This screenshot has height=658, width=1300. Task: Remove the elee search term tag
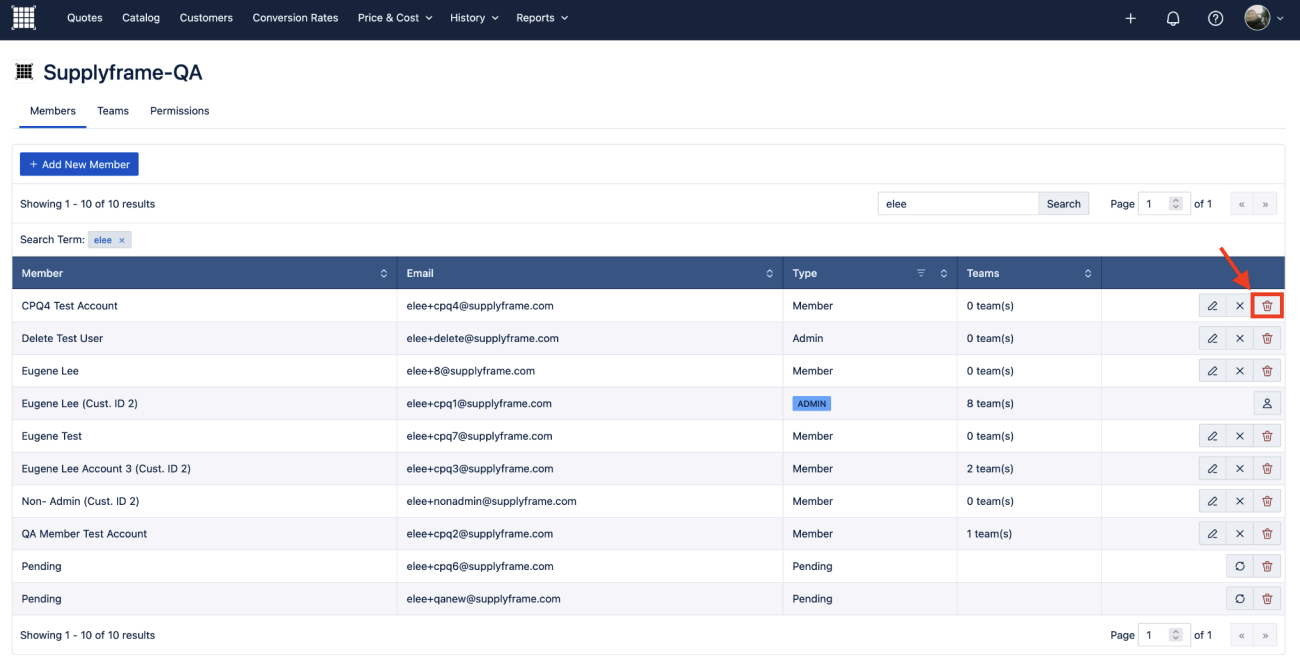[122, 240]
